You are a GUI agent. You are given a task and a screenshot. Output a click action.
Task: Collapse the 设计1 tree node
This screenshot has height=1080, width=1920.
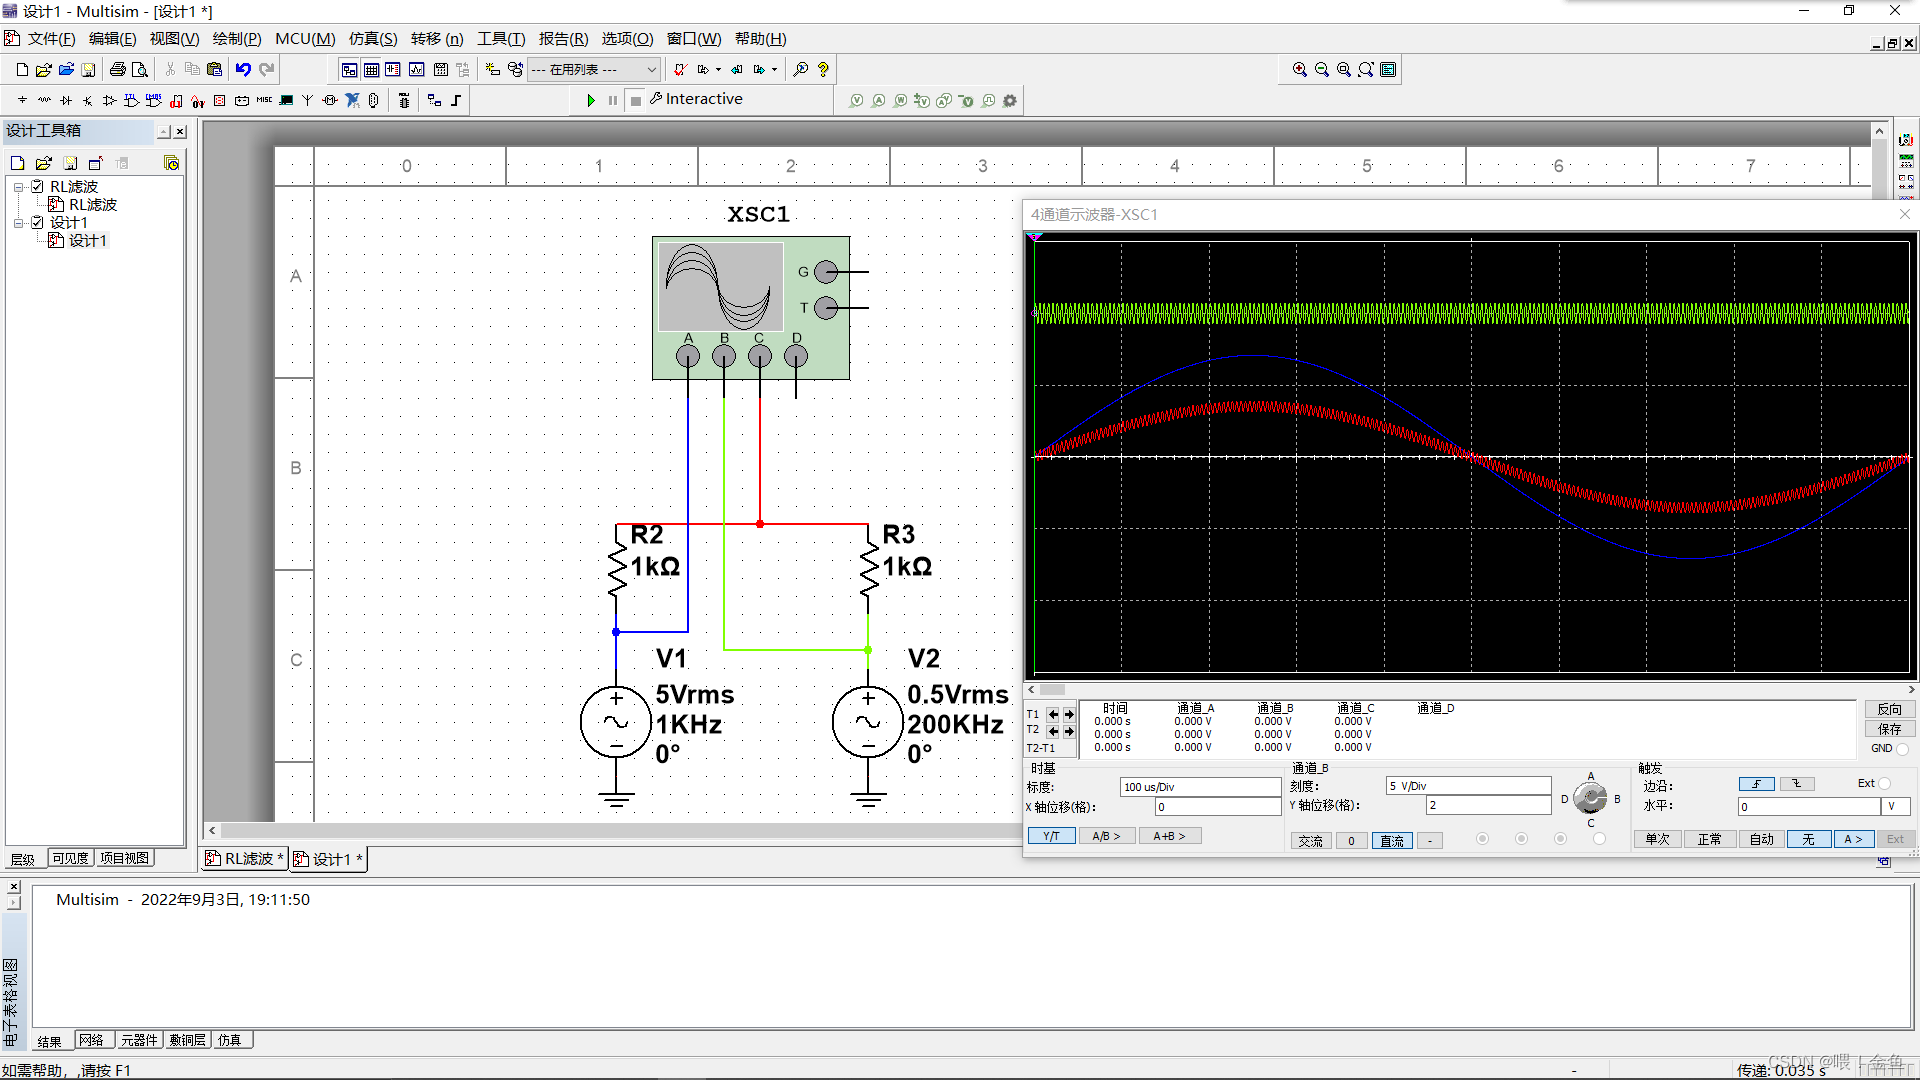pos(19,223)
